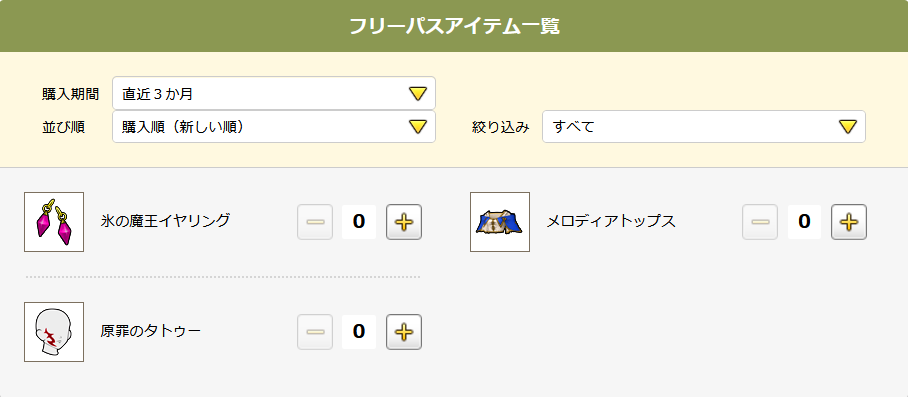This screenshot has width=908, height=397.
Task: Increase 氷の魔王イヤリング quantity with plus
Action: point(404,222)
